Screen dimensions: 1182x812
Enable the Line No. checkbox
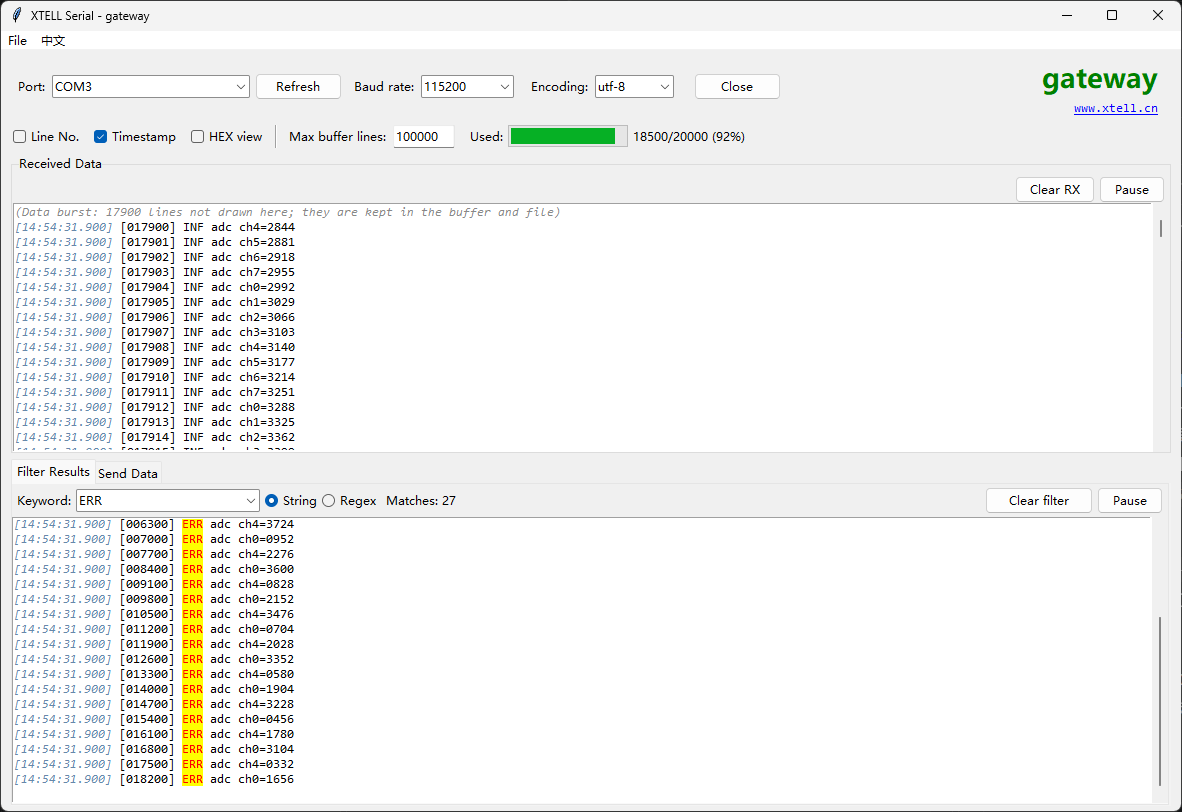point(20,136)
